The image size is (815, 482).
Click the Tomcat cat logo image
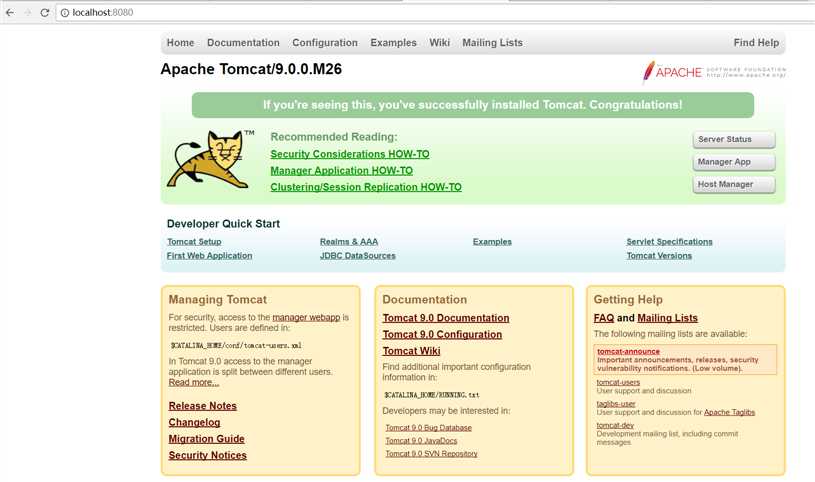[x=209, y=159]
